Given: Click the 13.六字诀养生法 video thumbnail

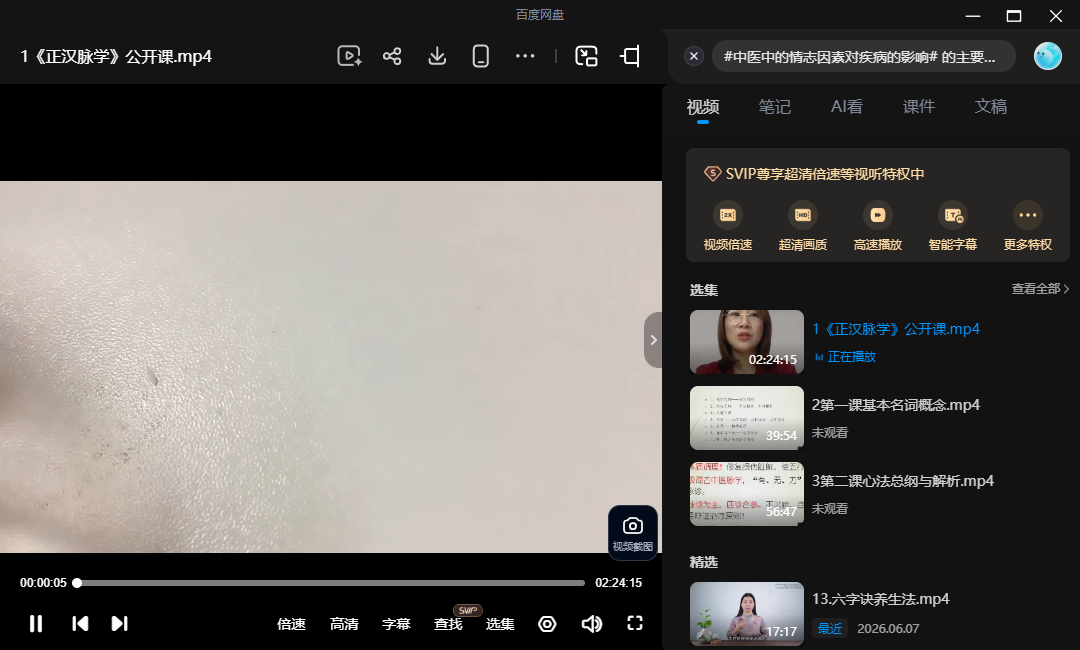Looking at the screenshot, I should pos(747,614).
